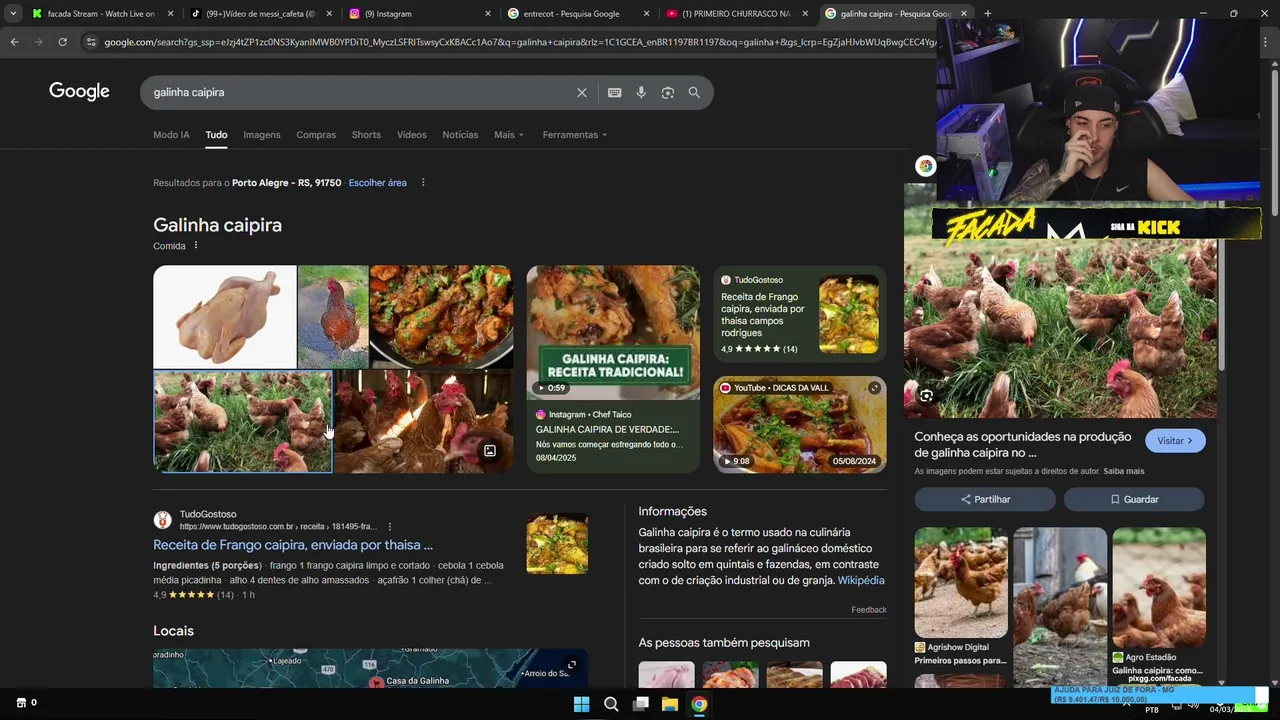Expand the Mais dropdown
1280x720 pixels.
click(508, 134)
